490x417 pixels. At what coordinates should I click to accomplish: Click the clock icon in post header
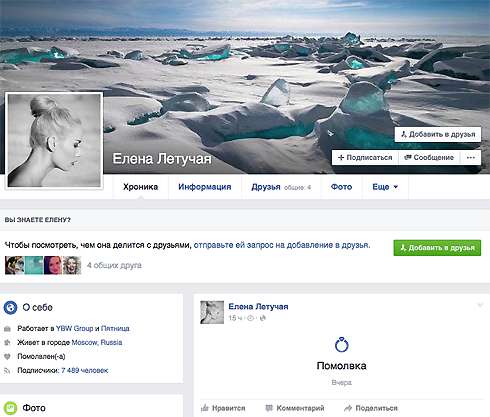coord(250,318)
